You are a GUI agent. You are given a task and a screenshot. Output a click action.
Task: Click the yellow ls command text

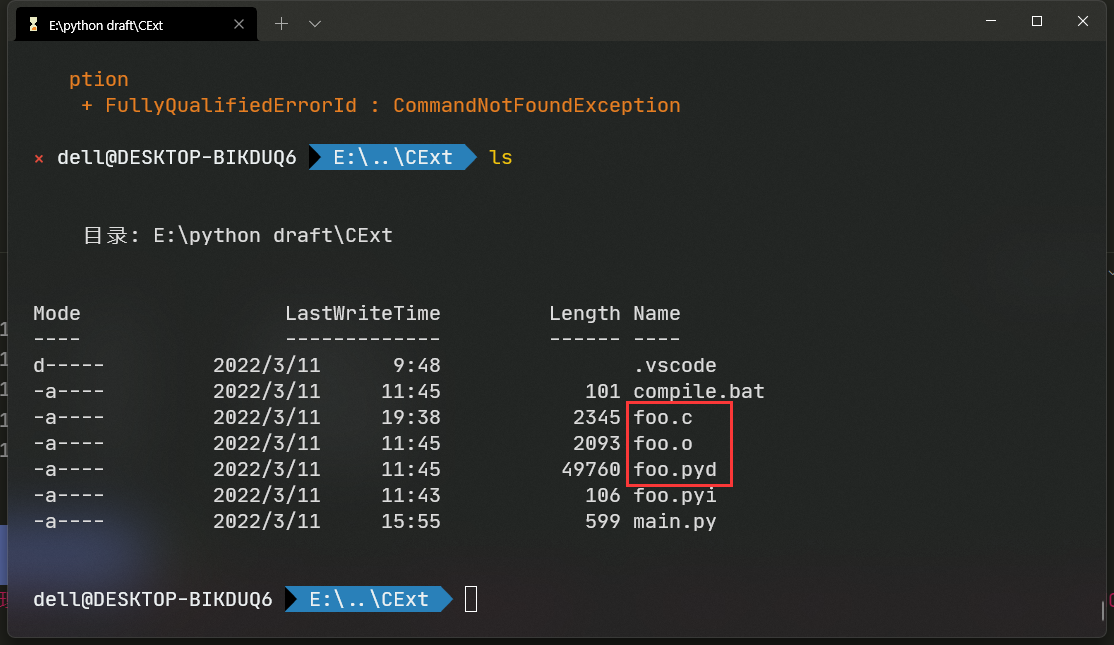pos(500,157)
